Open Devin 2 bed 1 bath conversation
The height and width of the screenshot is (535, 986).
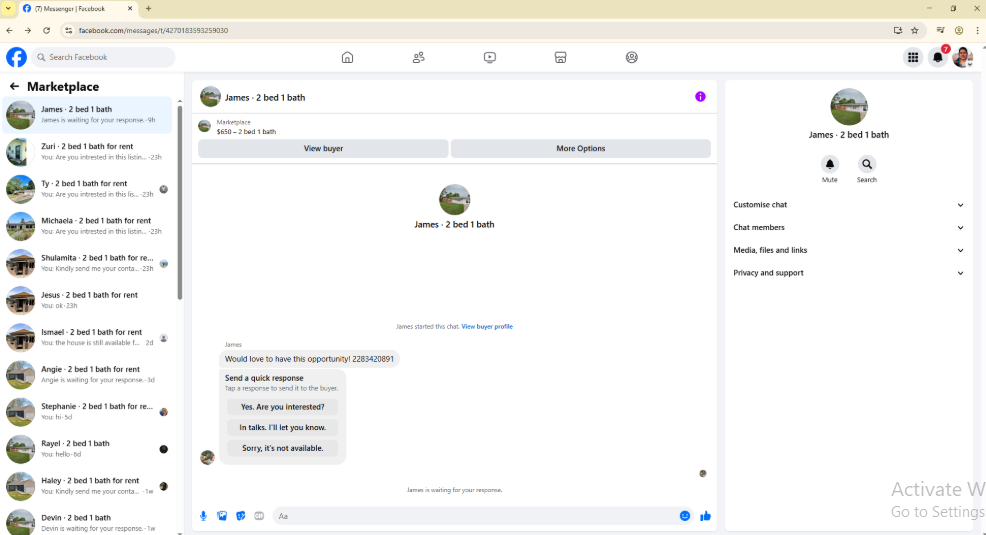tap(87, 521)
